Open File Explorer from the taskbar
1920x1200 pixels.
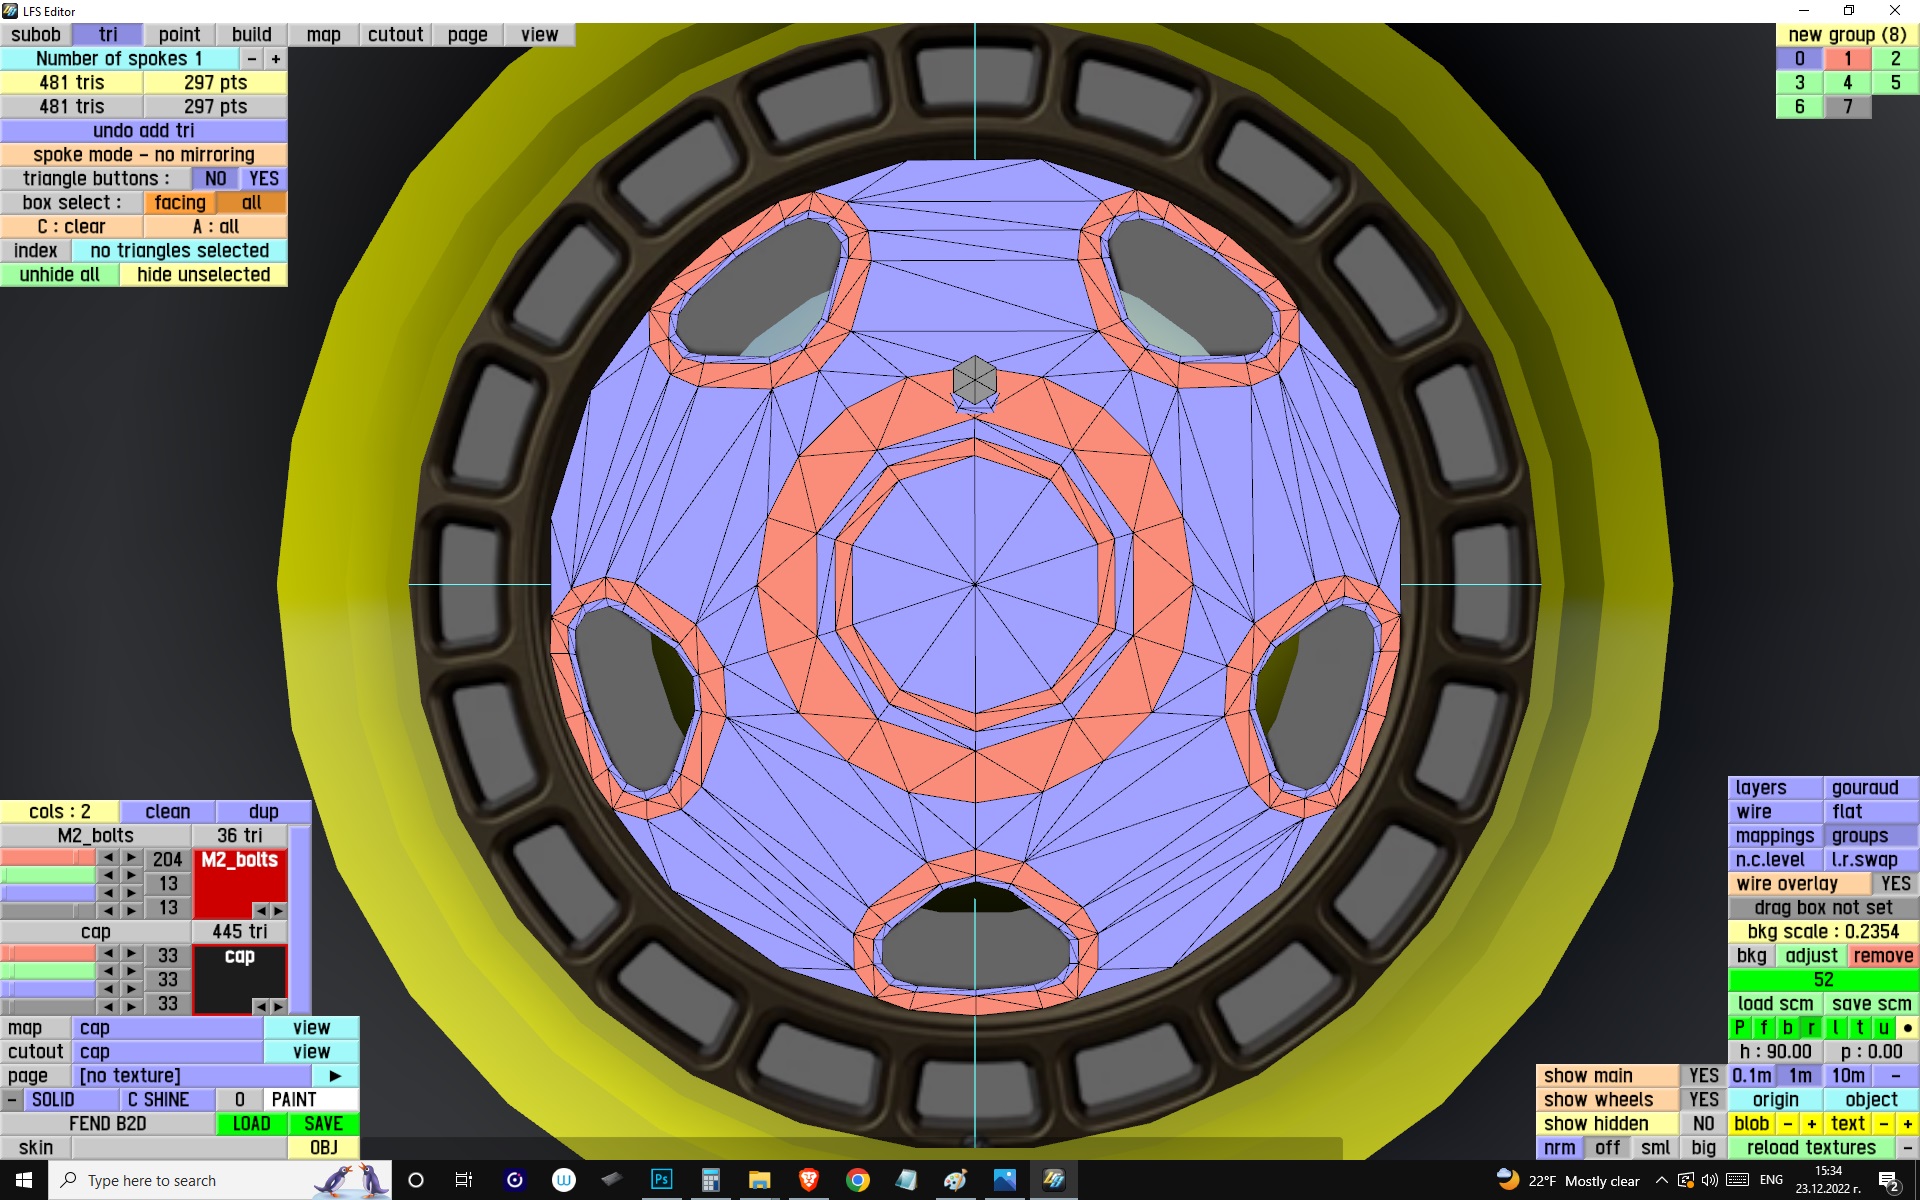759,1180
